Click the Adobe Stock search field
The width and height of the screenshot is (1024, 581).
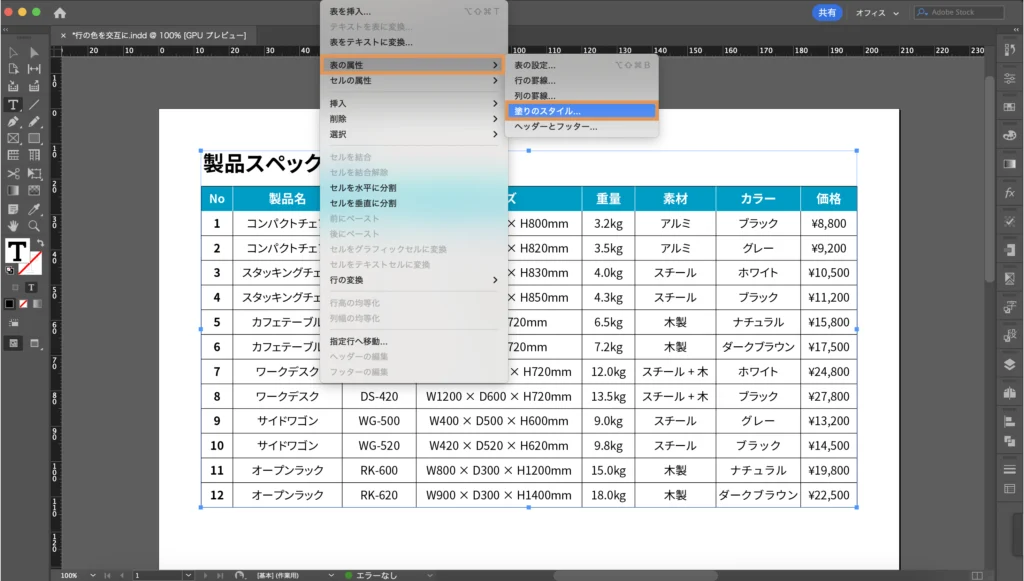coord(960,13)
